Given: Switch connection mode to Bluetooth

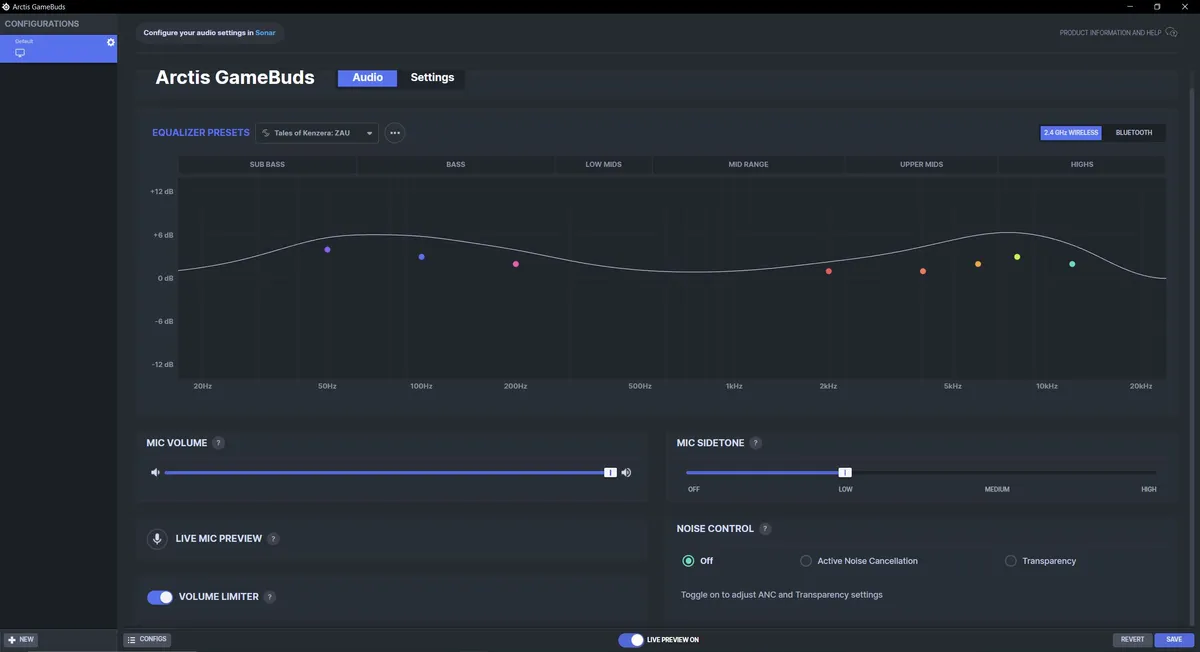Looking at the screenshot, I should tap(1133, 133).
